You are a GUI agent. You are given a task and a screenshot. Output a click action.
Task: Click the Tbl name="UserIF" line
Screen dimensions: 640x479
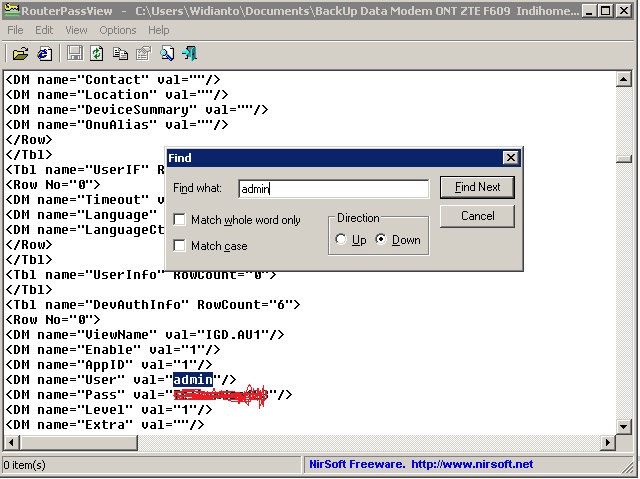[x=85, y=169]
